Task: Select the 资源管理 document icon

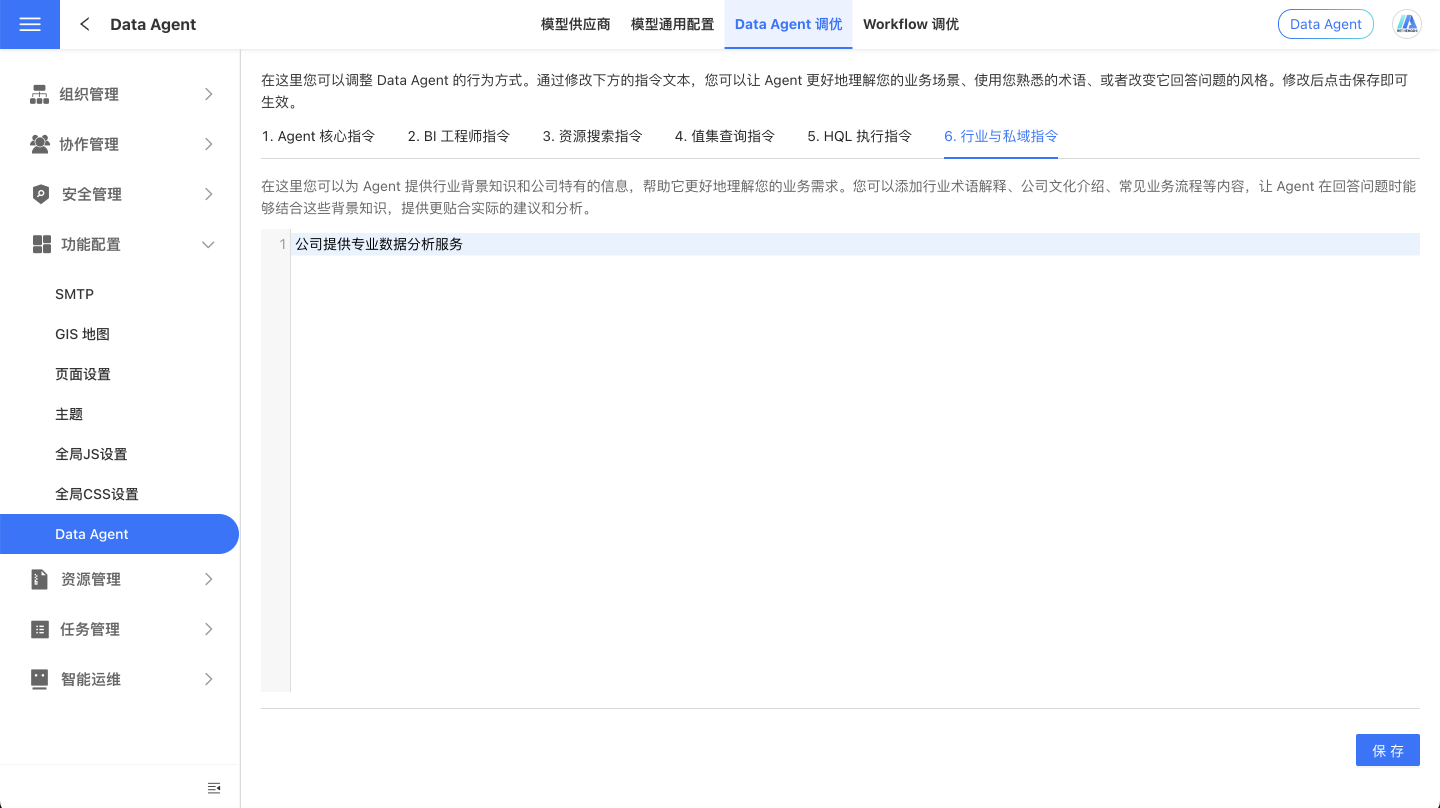Action: tap(38, 579)
